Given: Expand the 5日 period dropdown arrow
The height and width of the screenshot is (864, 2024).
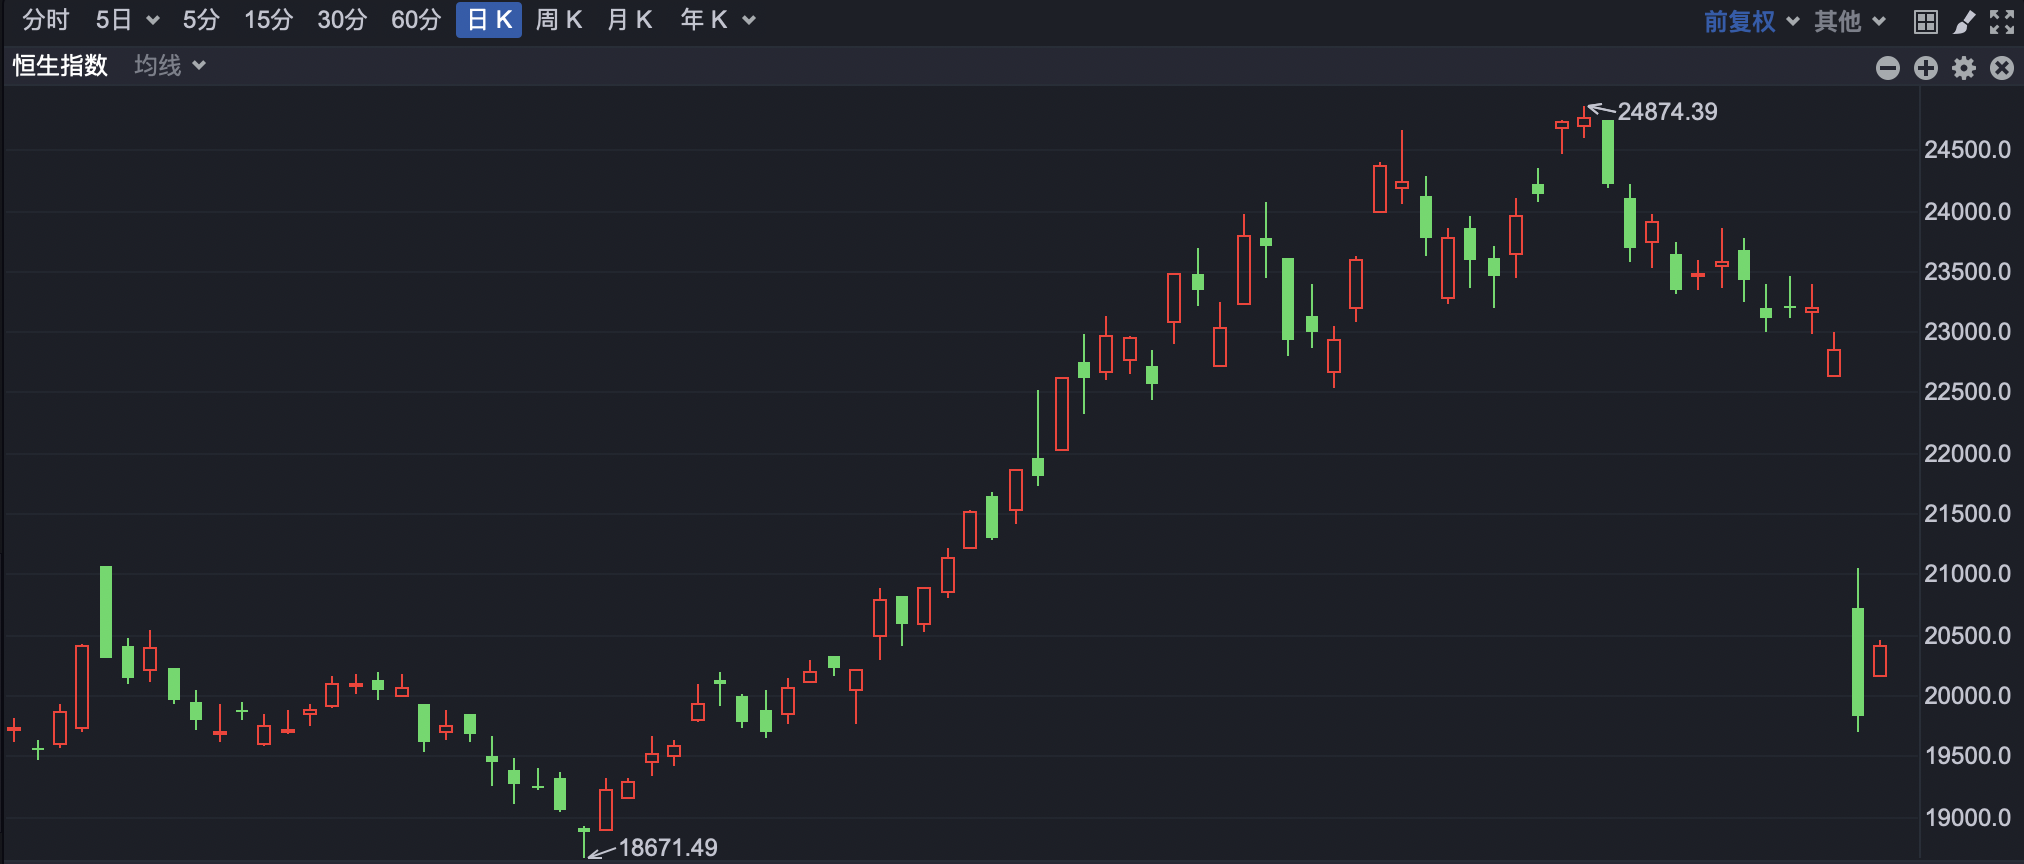Looking at the screenshot, I should (153, 21).
